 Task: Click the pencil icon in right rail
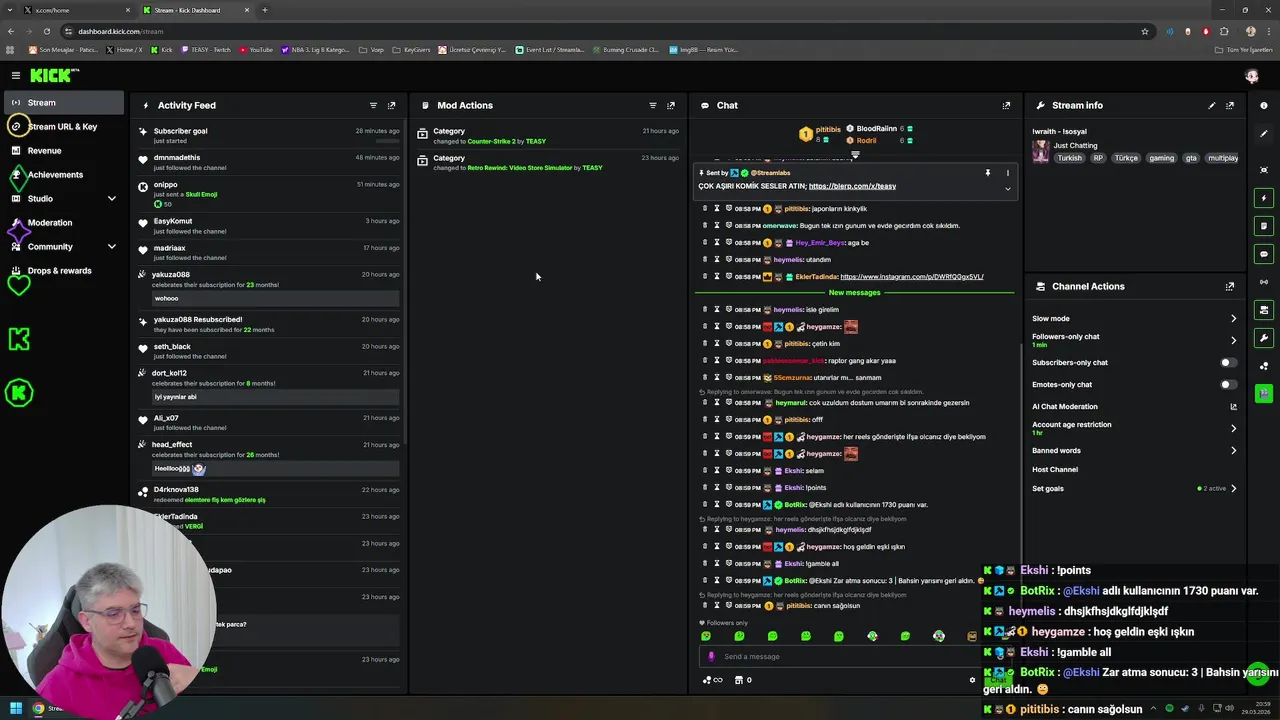tap(1264, 134)
